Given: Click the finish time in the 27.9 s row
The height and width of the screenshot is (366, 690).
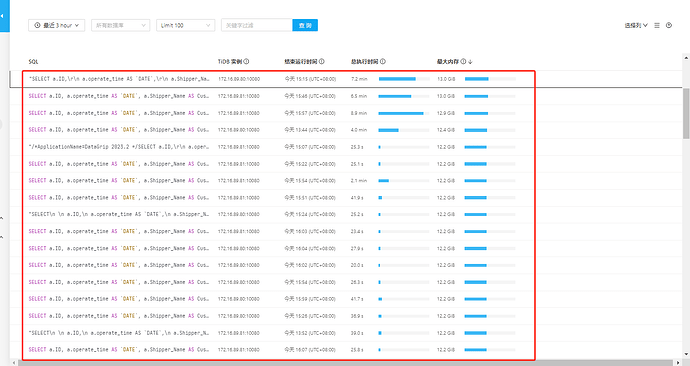Looking at the screenshot, I should click(x=310, y=249).
